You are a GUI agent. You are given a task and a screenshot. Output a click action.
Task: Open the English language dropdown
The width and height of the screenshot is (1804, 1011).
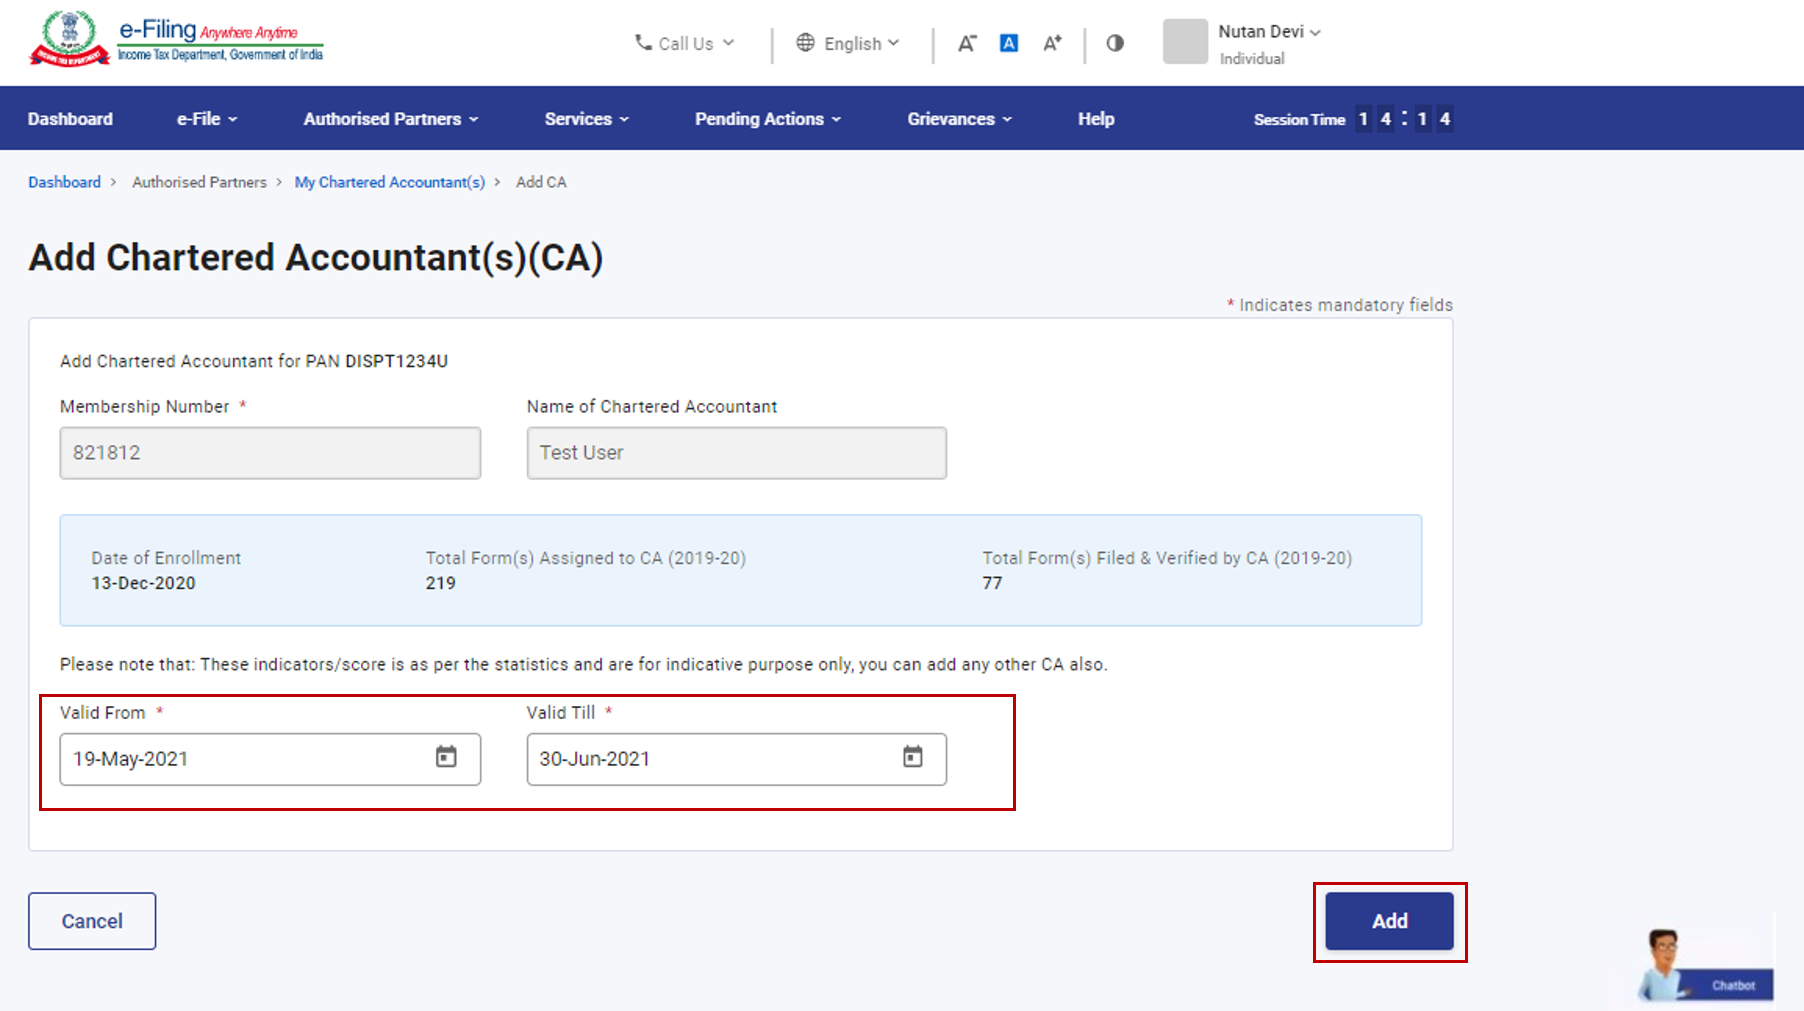pyautogui.click(x=848, y=43)
